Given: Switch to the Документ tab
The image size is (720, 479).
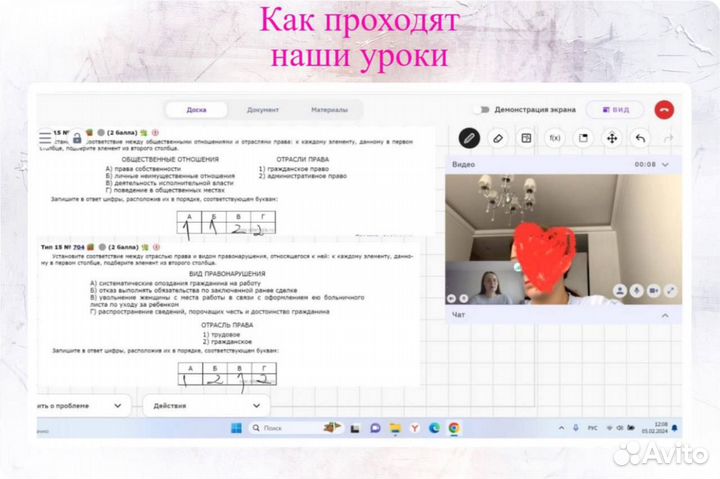Looking at the screenshot, I should pyautogui.click(x=263, y=110).
